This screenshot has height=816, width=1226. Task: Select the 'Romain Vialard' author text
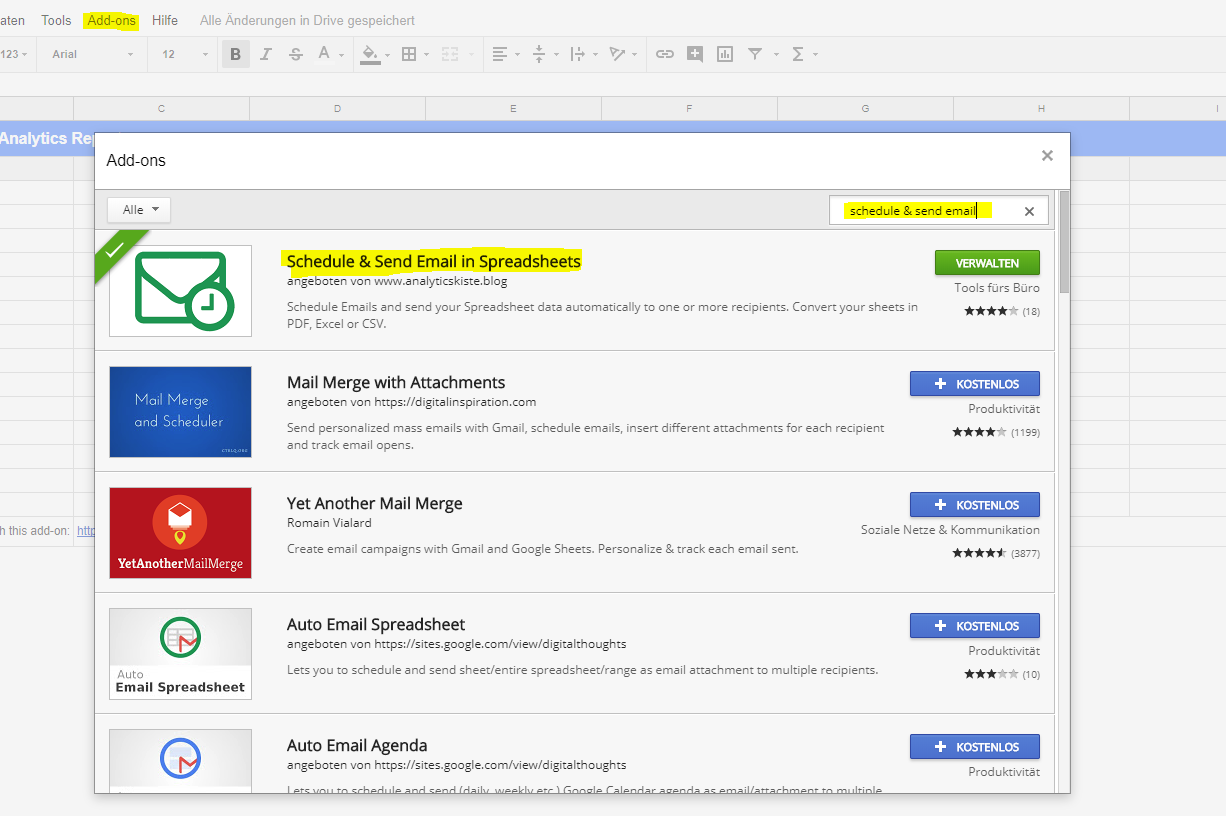tap(329, 523)
